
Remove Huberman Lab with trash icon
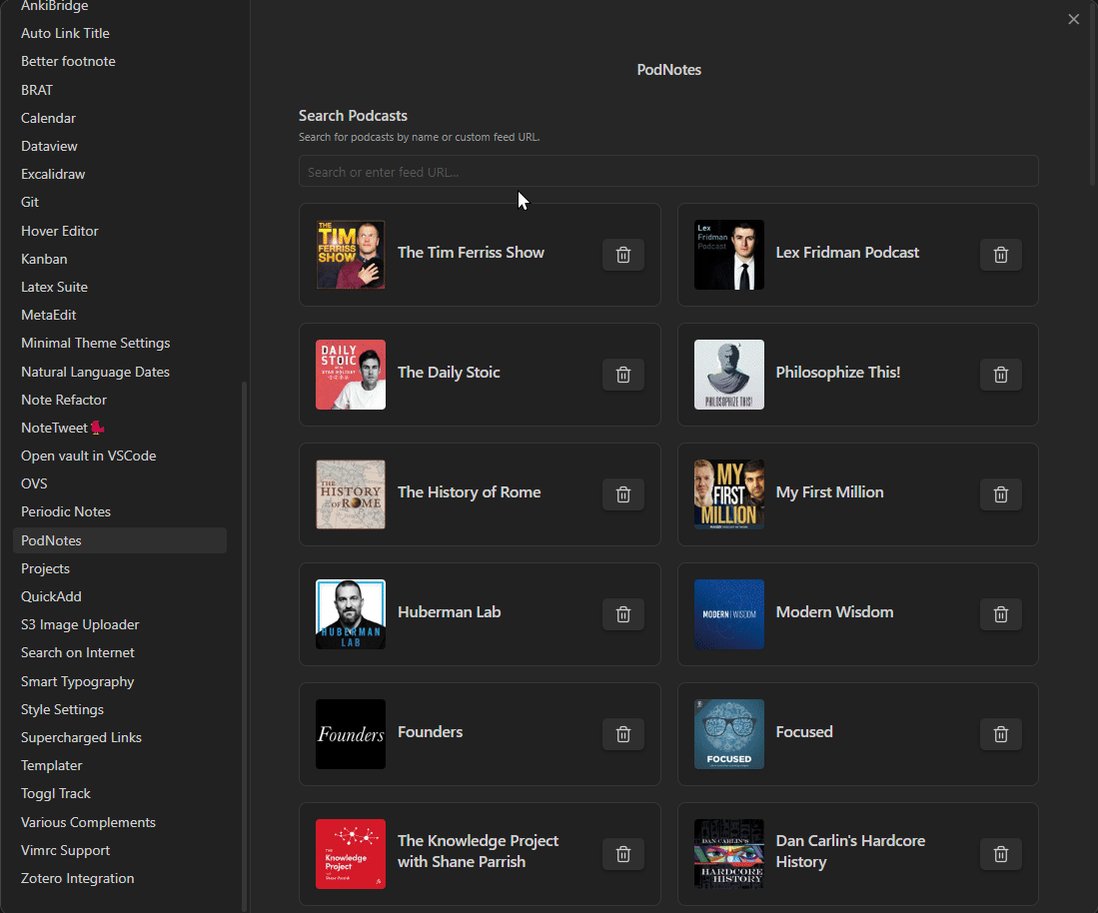tap(623, 614)
